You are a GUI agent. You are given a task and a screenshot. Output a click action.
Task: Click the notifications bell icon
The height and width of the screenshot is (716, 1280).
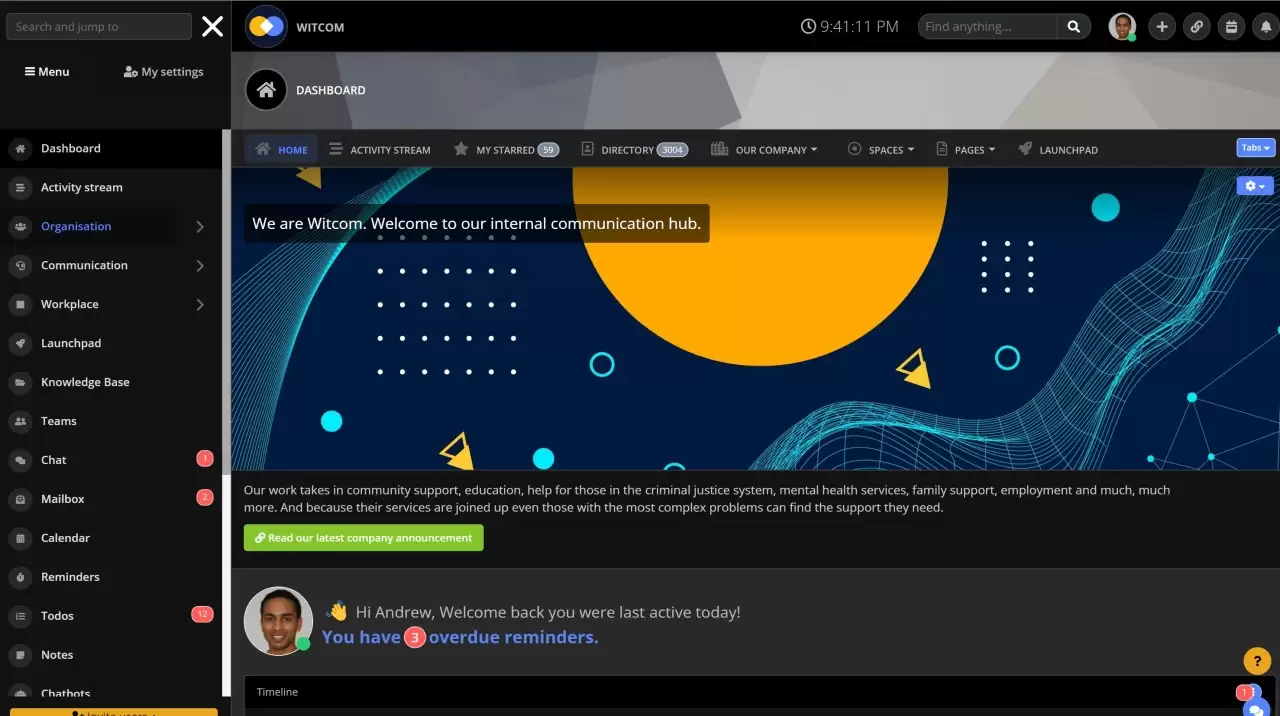point(1265,27)
